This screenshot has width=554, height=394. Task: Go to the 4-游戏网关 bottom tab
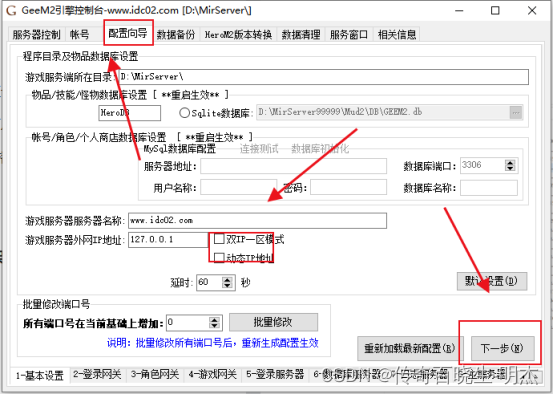point(212,375)
